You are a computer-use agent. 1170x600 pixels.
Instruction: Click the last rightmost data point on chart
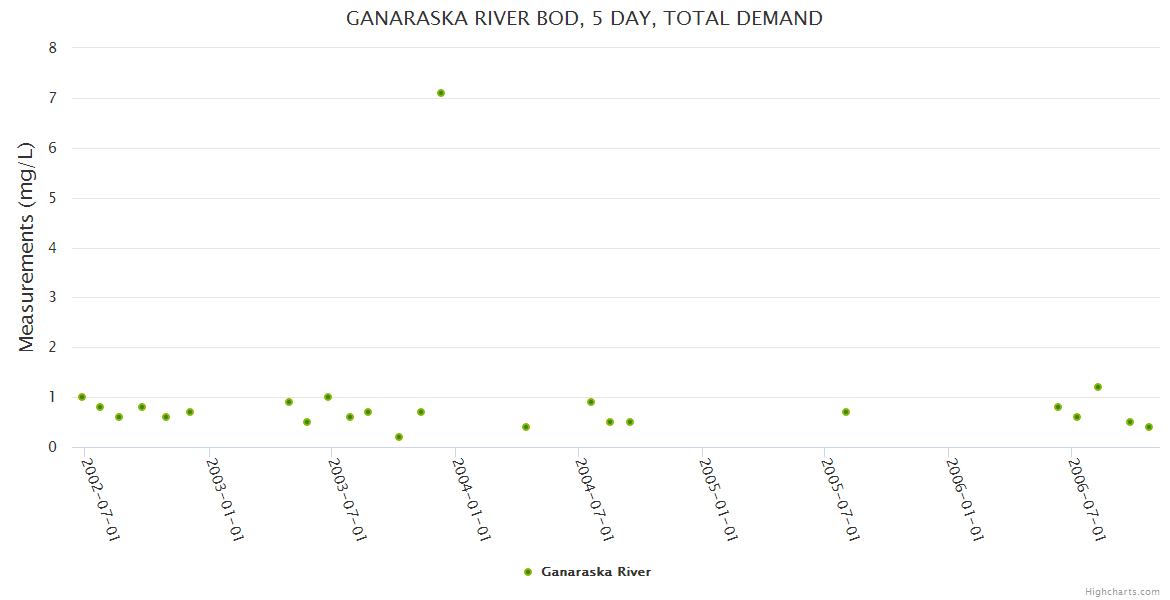[1149, 427]
